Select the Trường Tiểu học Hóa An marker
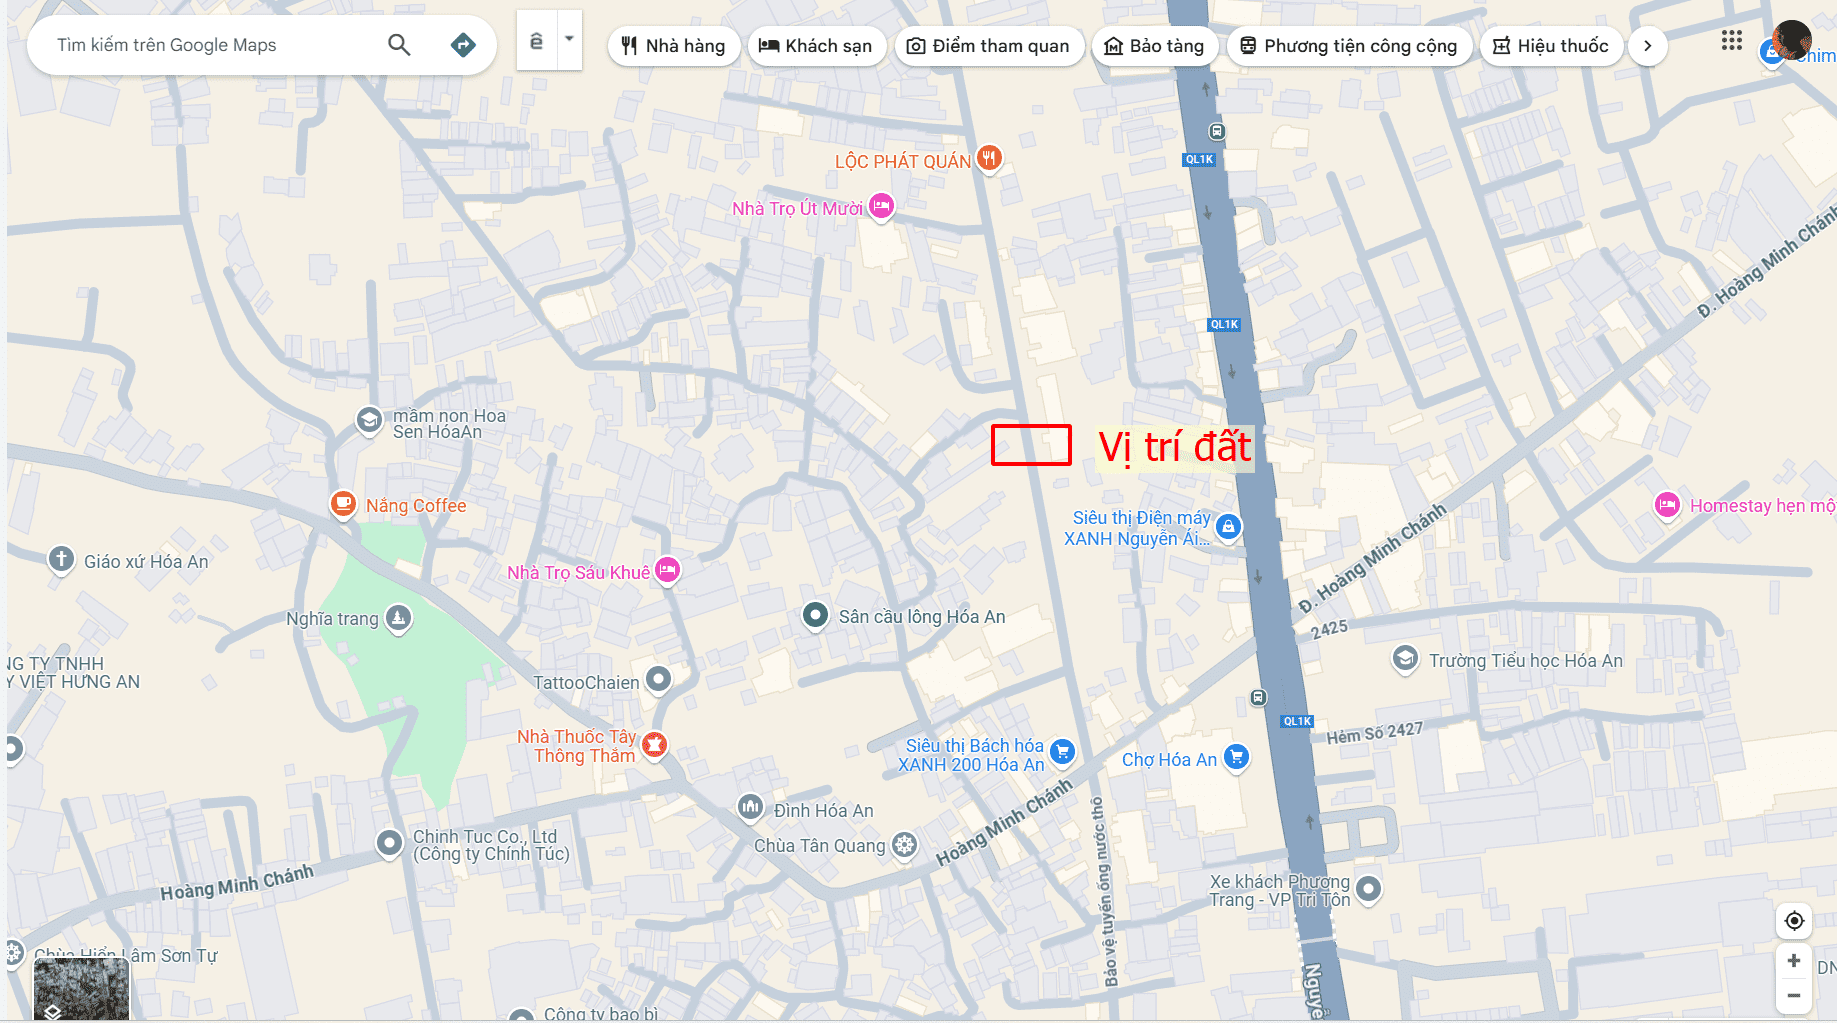1837x1023 pixels. pyautogui.click(x=1405, y=659)
